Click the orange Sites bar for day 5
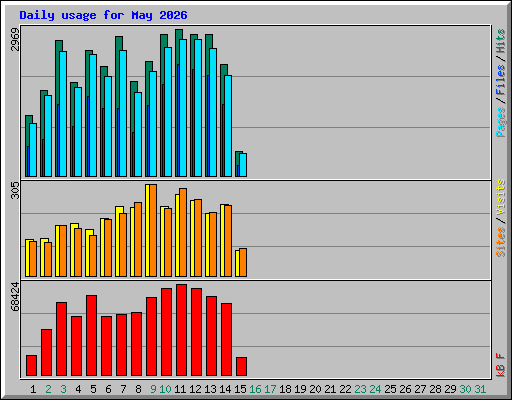Image resolution: width=512 pixels, height=400 pixels. pyautogui.click(x=93, y=256)
